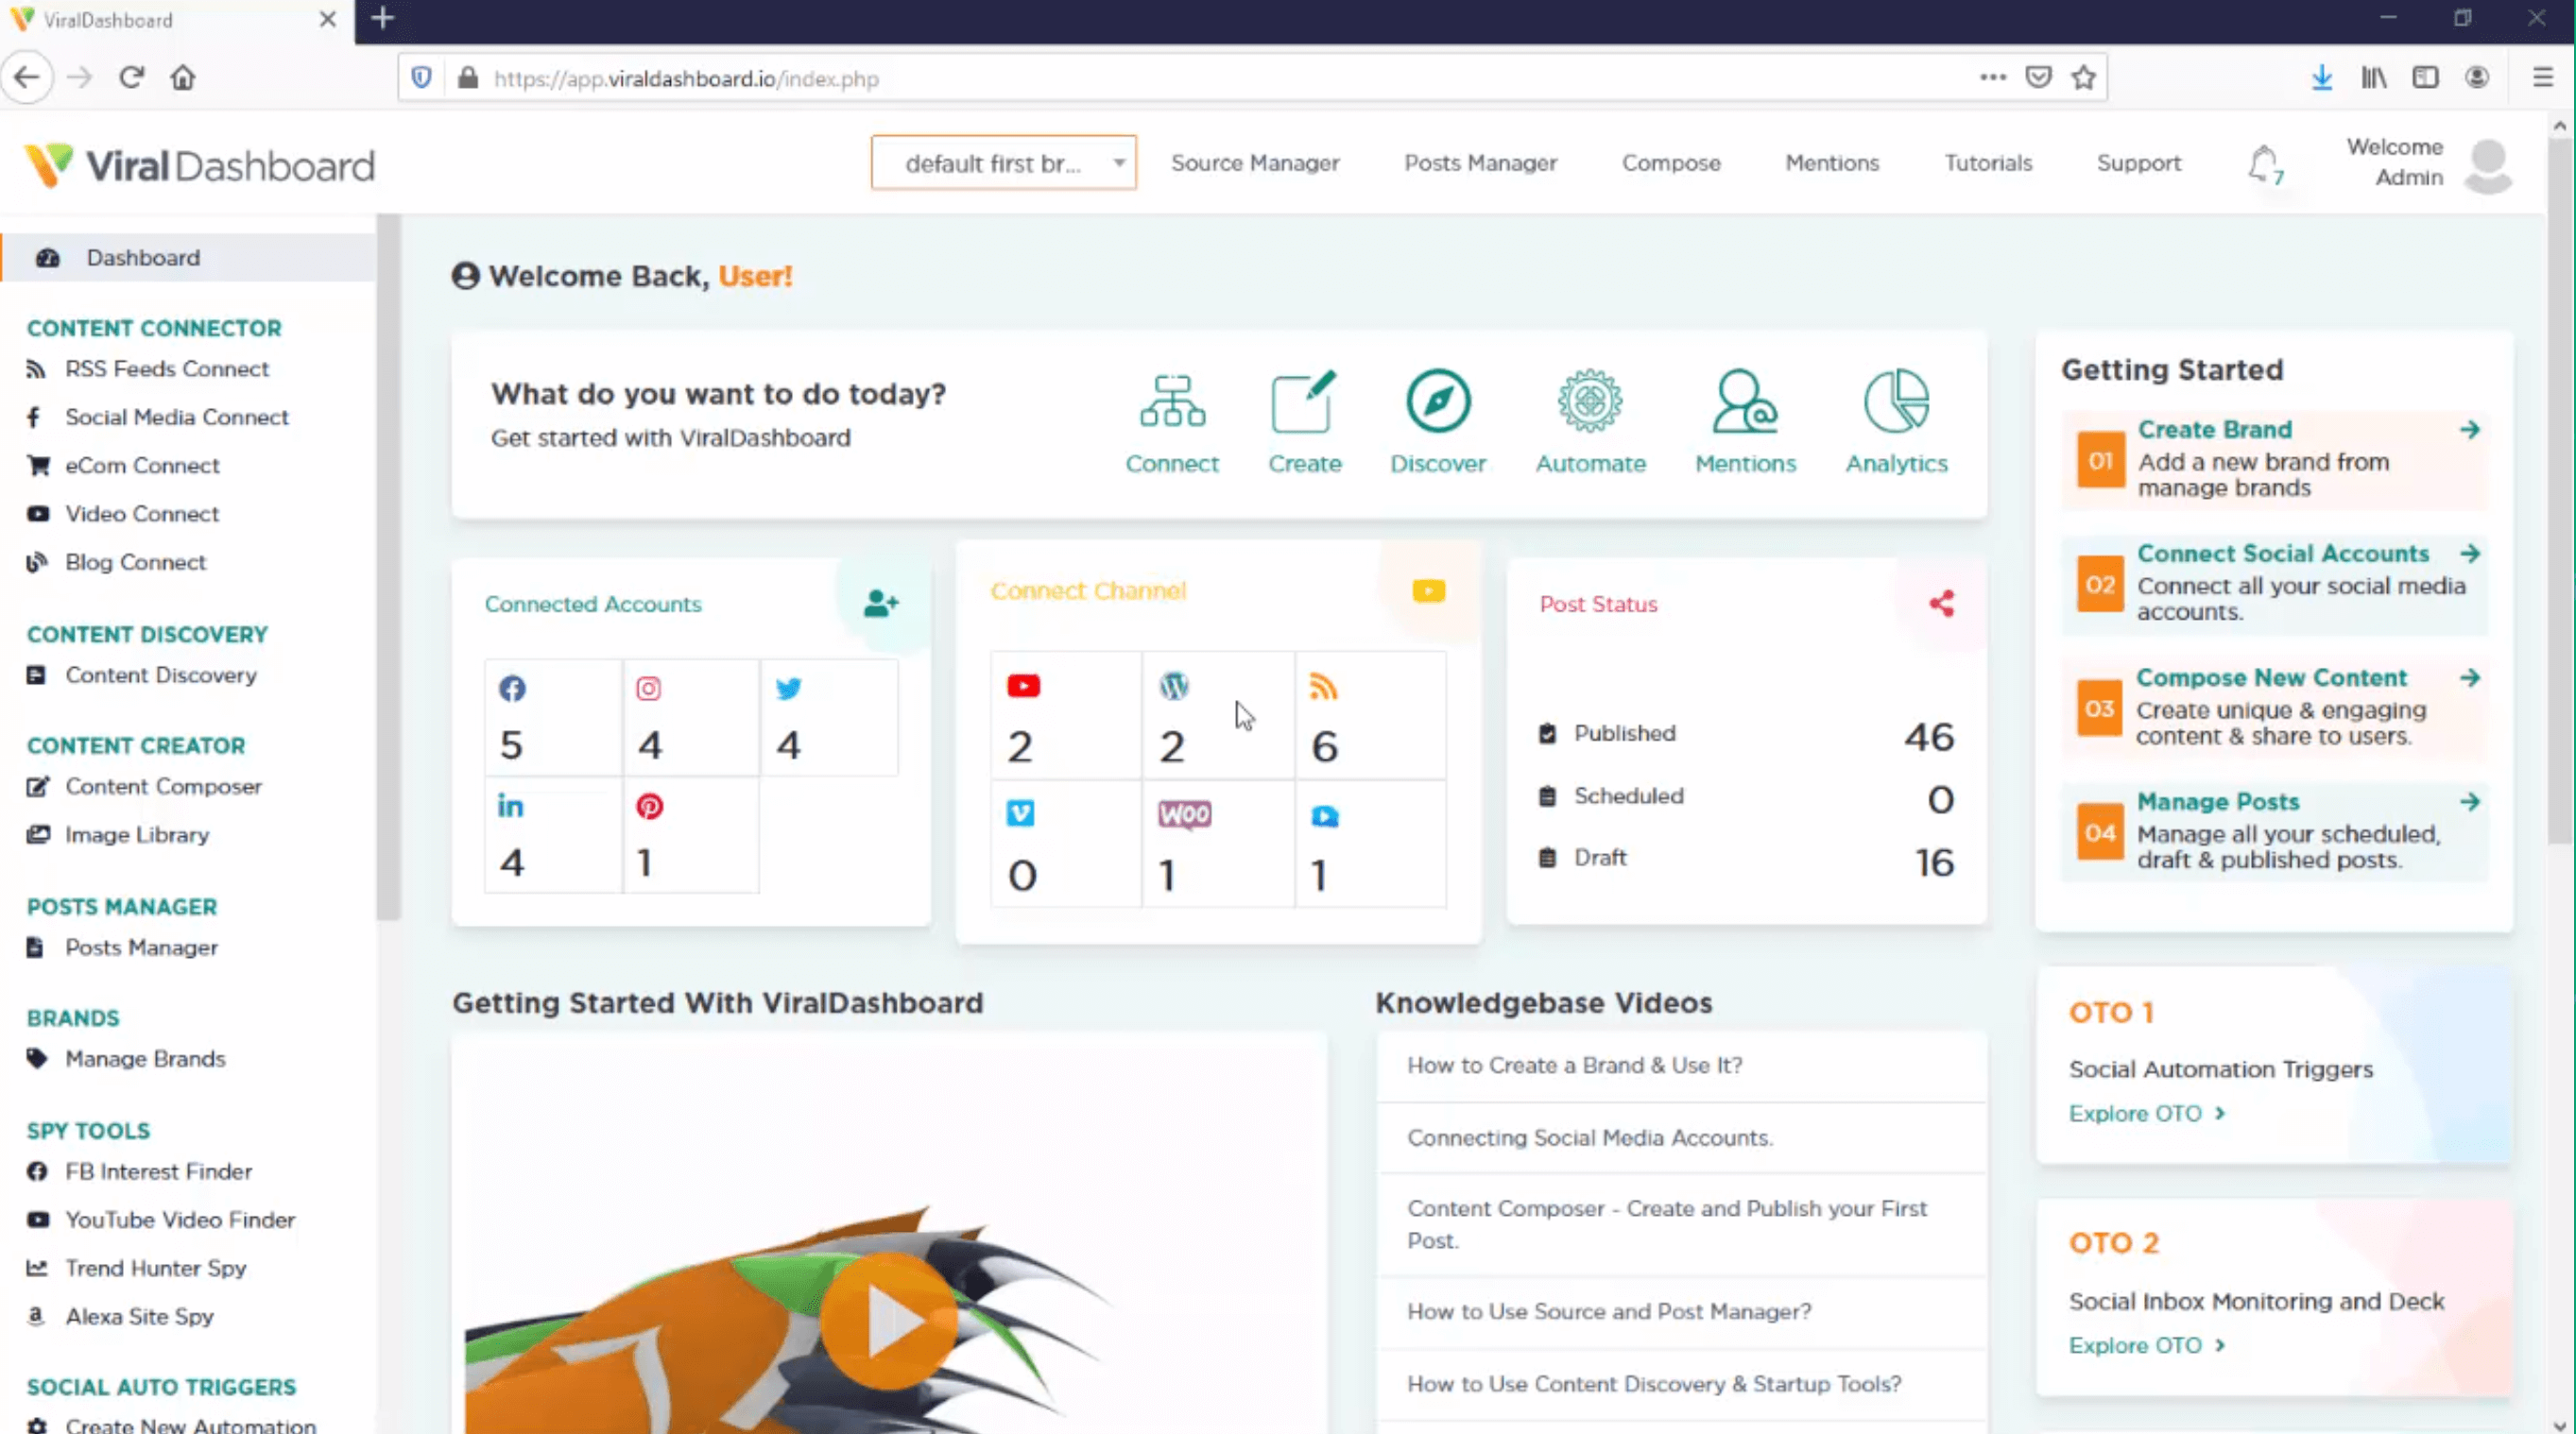Click the YouTube channel icon
The image size is (2576, 1434).
(1023, 686)
